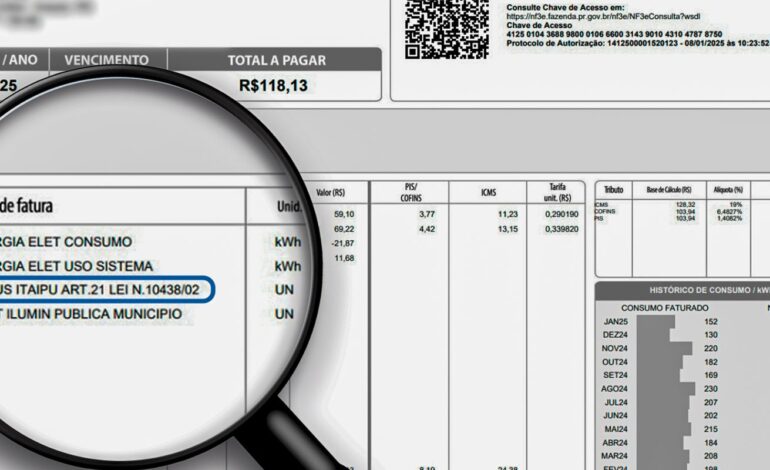Click the 'PIS/ COFINS' column header
Viewport: 770px width, 470px height.
click(411, 193)
